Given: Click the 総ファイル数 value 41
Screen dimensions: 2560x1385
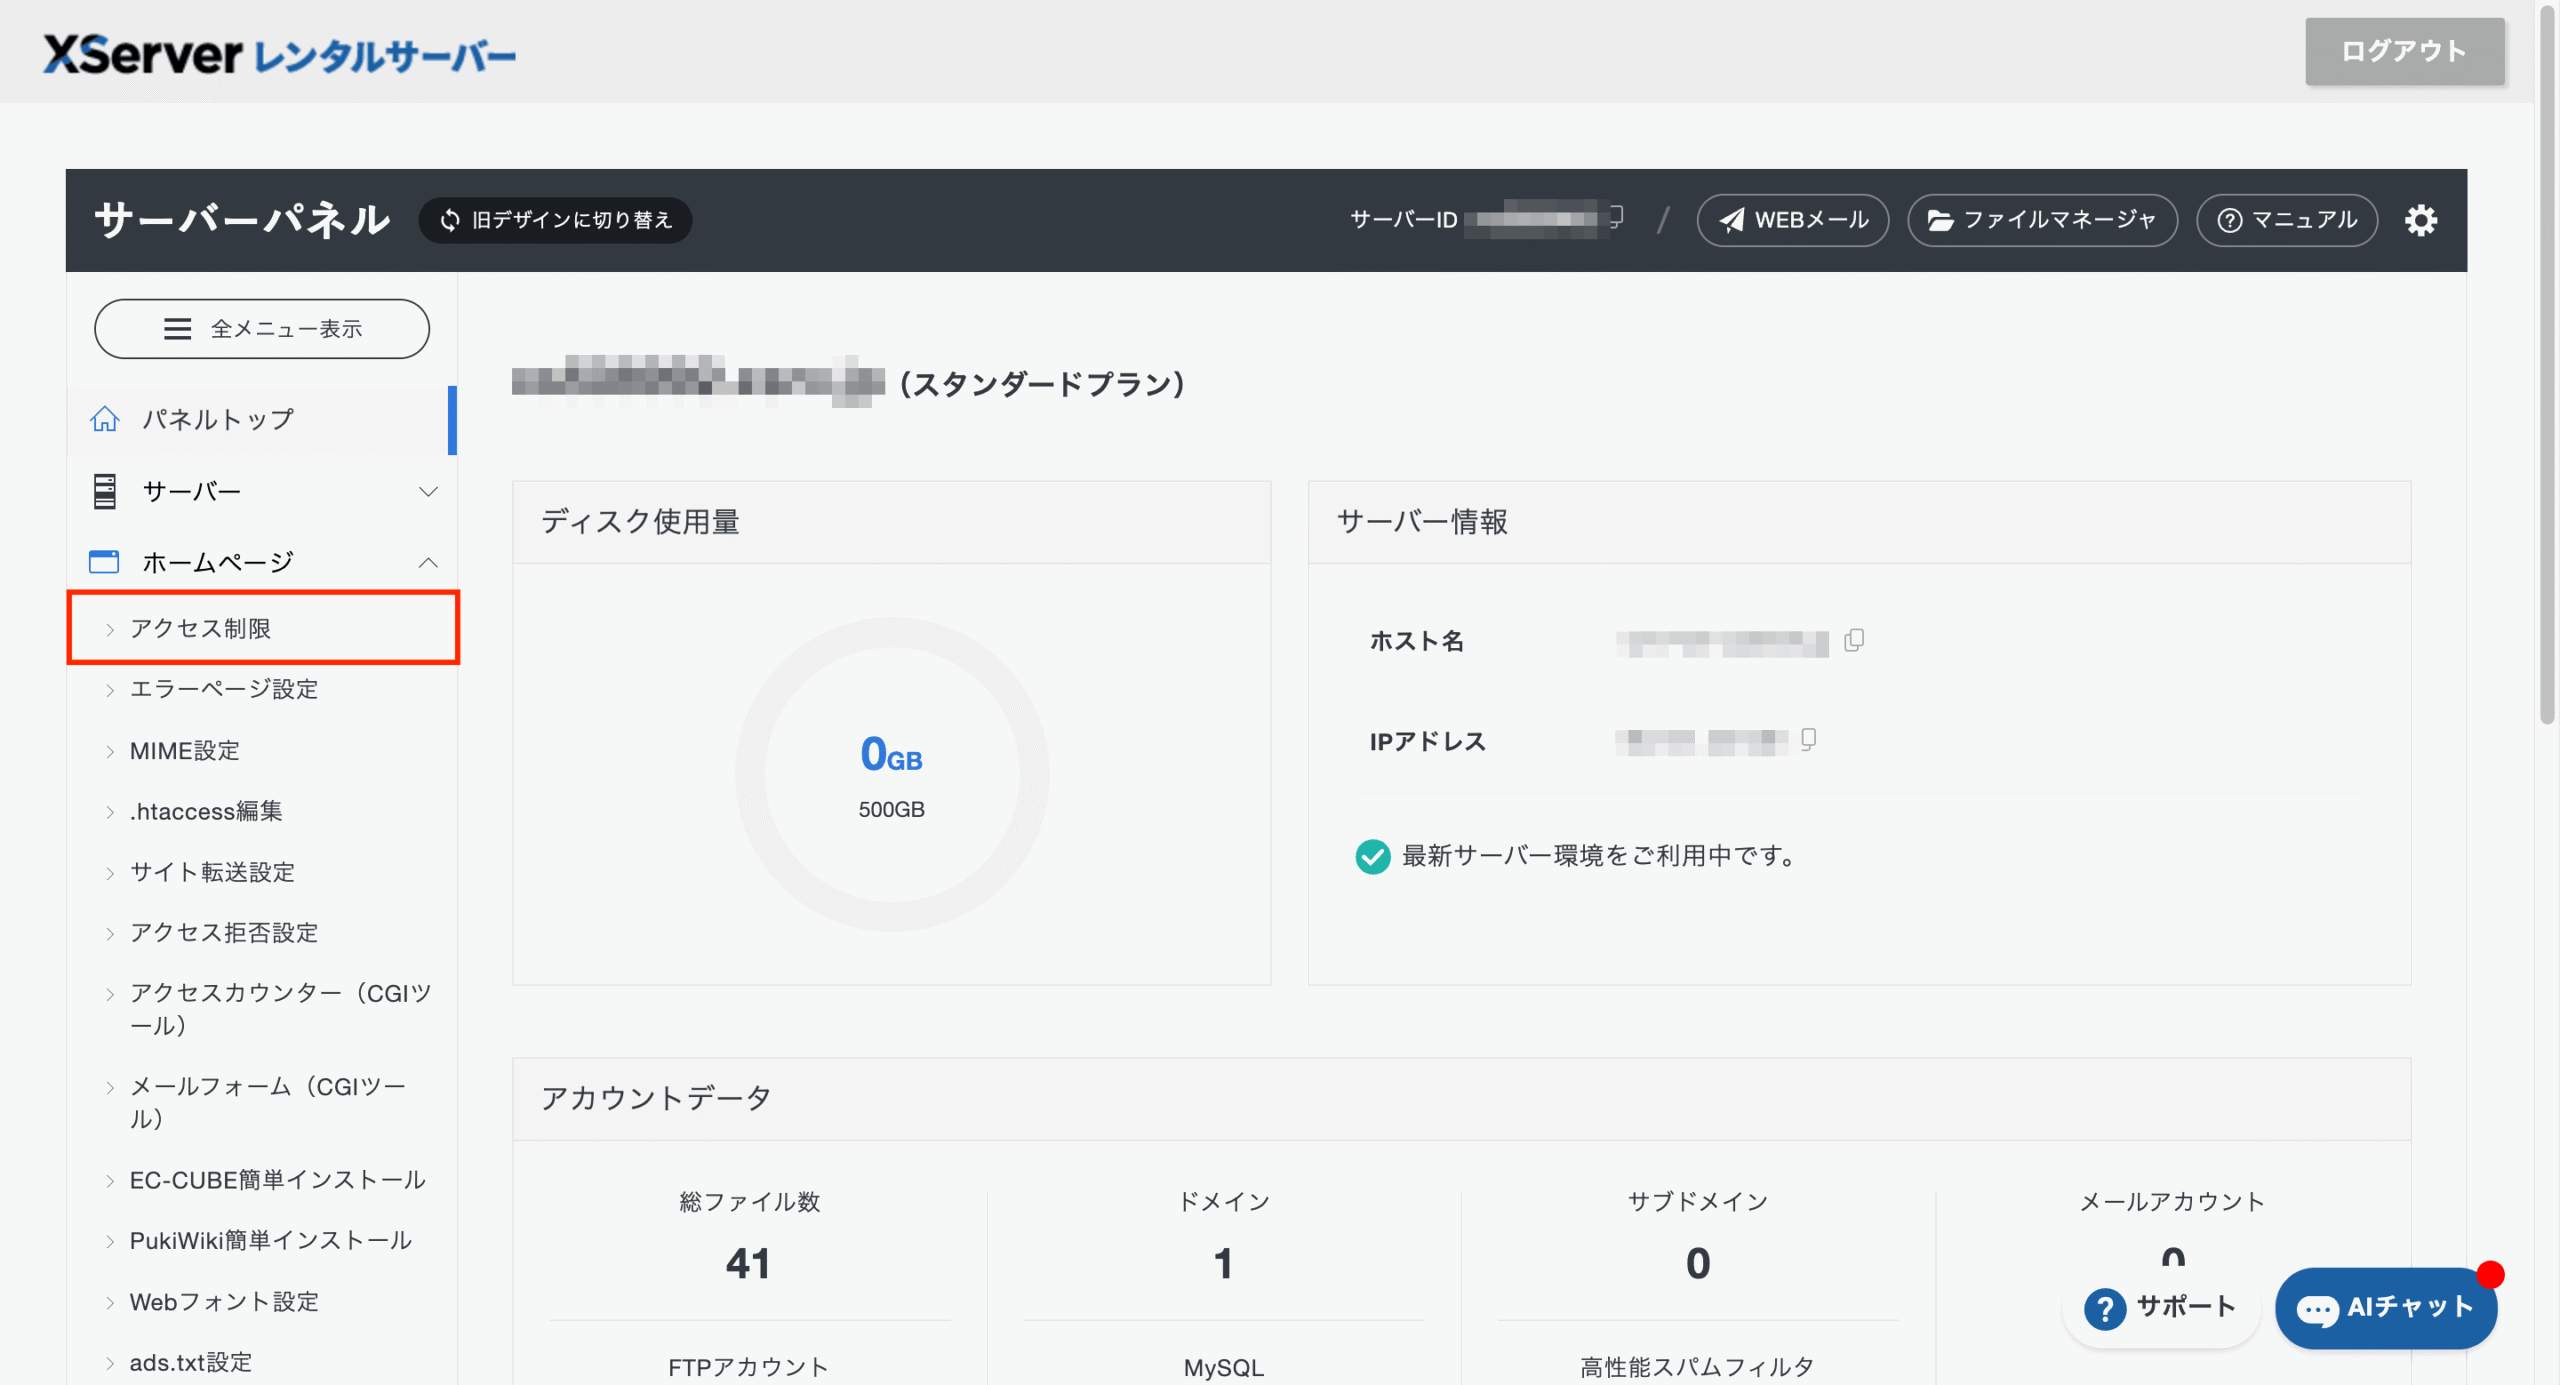Looking at the screenshot, I should [x=748, y=1264].
